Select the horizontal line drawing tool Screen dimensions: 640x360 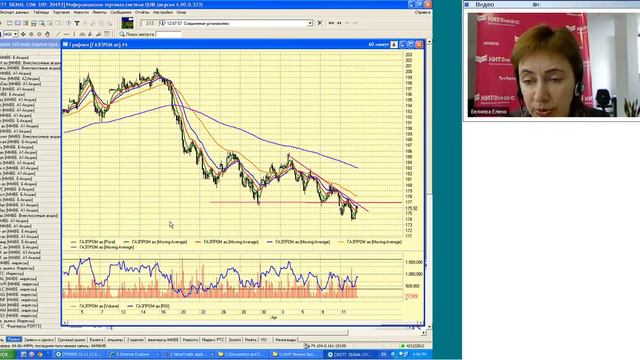[66, 34]
